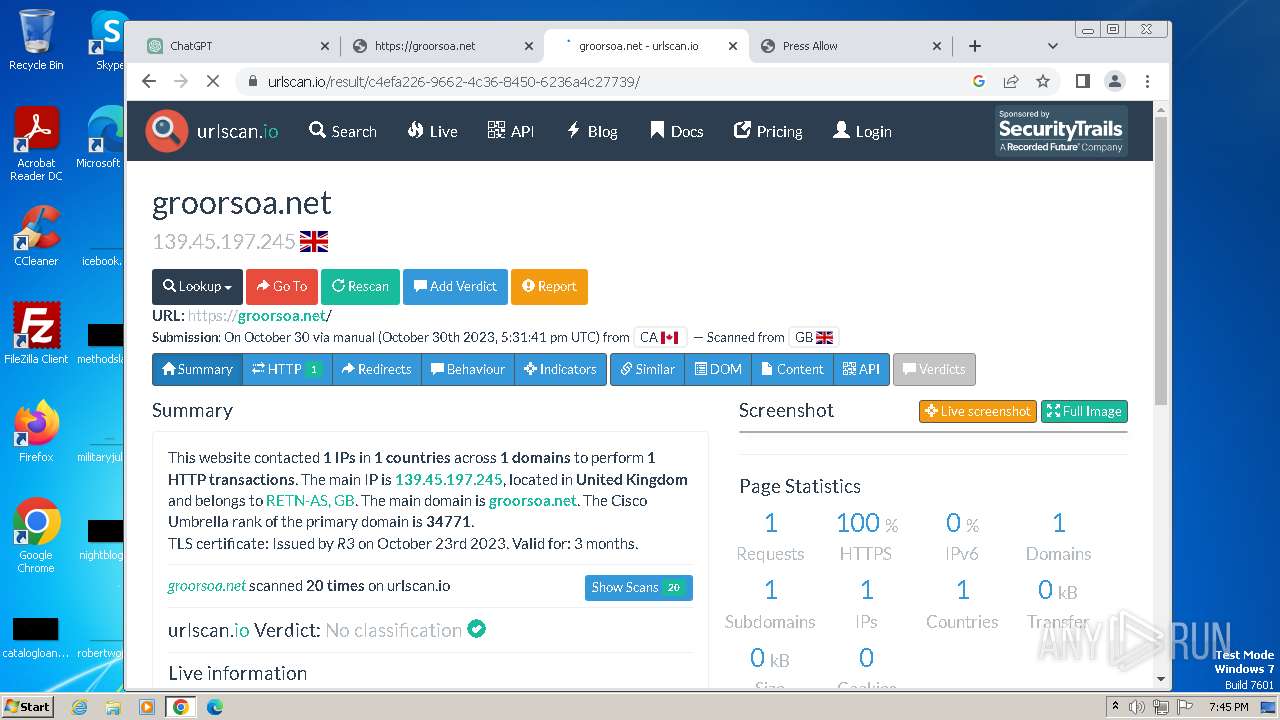Open the Search page in urlscan navbar
Viewport: 1280px width, 720px height.
pos(343,131)
